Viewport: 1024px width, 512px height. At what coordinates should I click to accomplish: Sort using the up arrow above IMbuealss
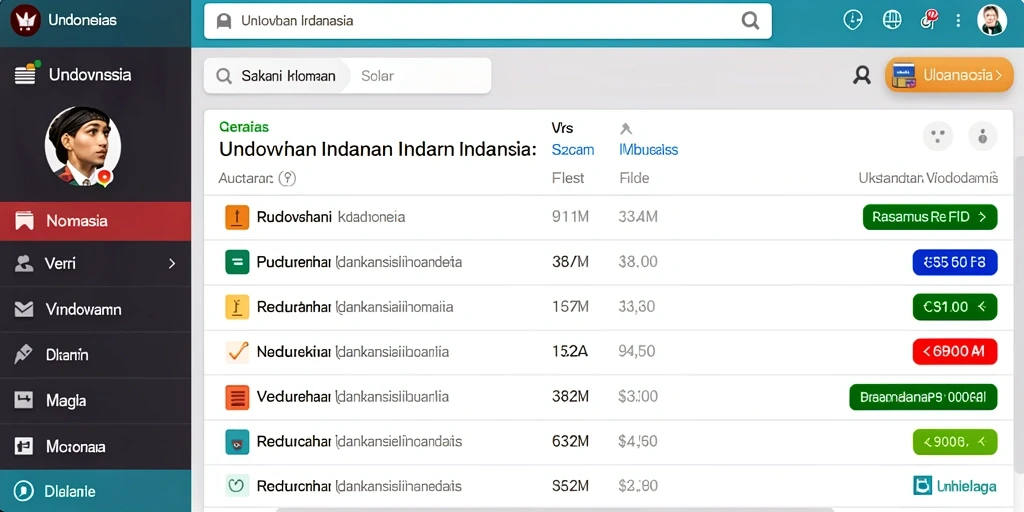[626, 129]
